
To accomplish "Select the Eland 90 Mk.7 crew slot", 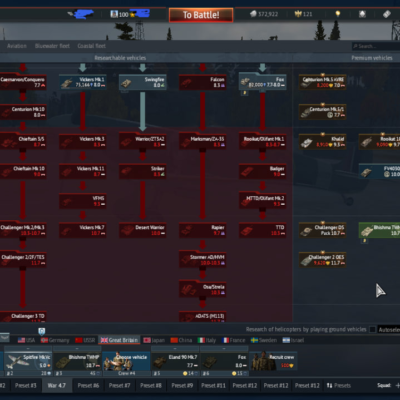I will click(x=175, y=361).
